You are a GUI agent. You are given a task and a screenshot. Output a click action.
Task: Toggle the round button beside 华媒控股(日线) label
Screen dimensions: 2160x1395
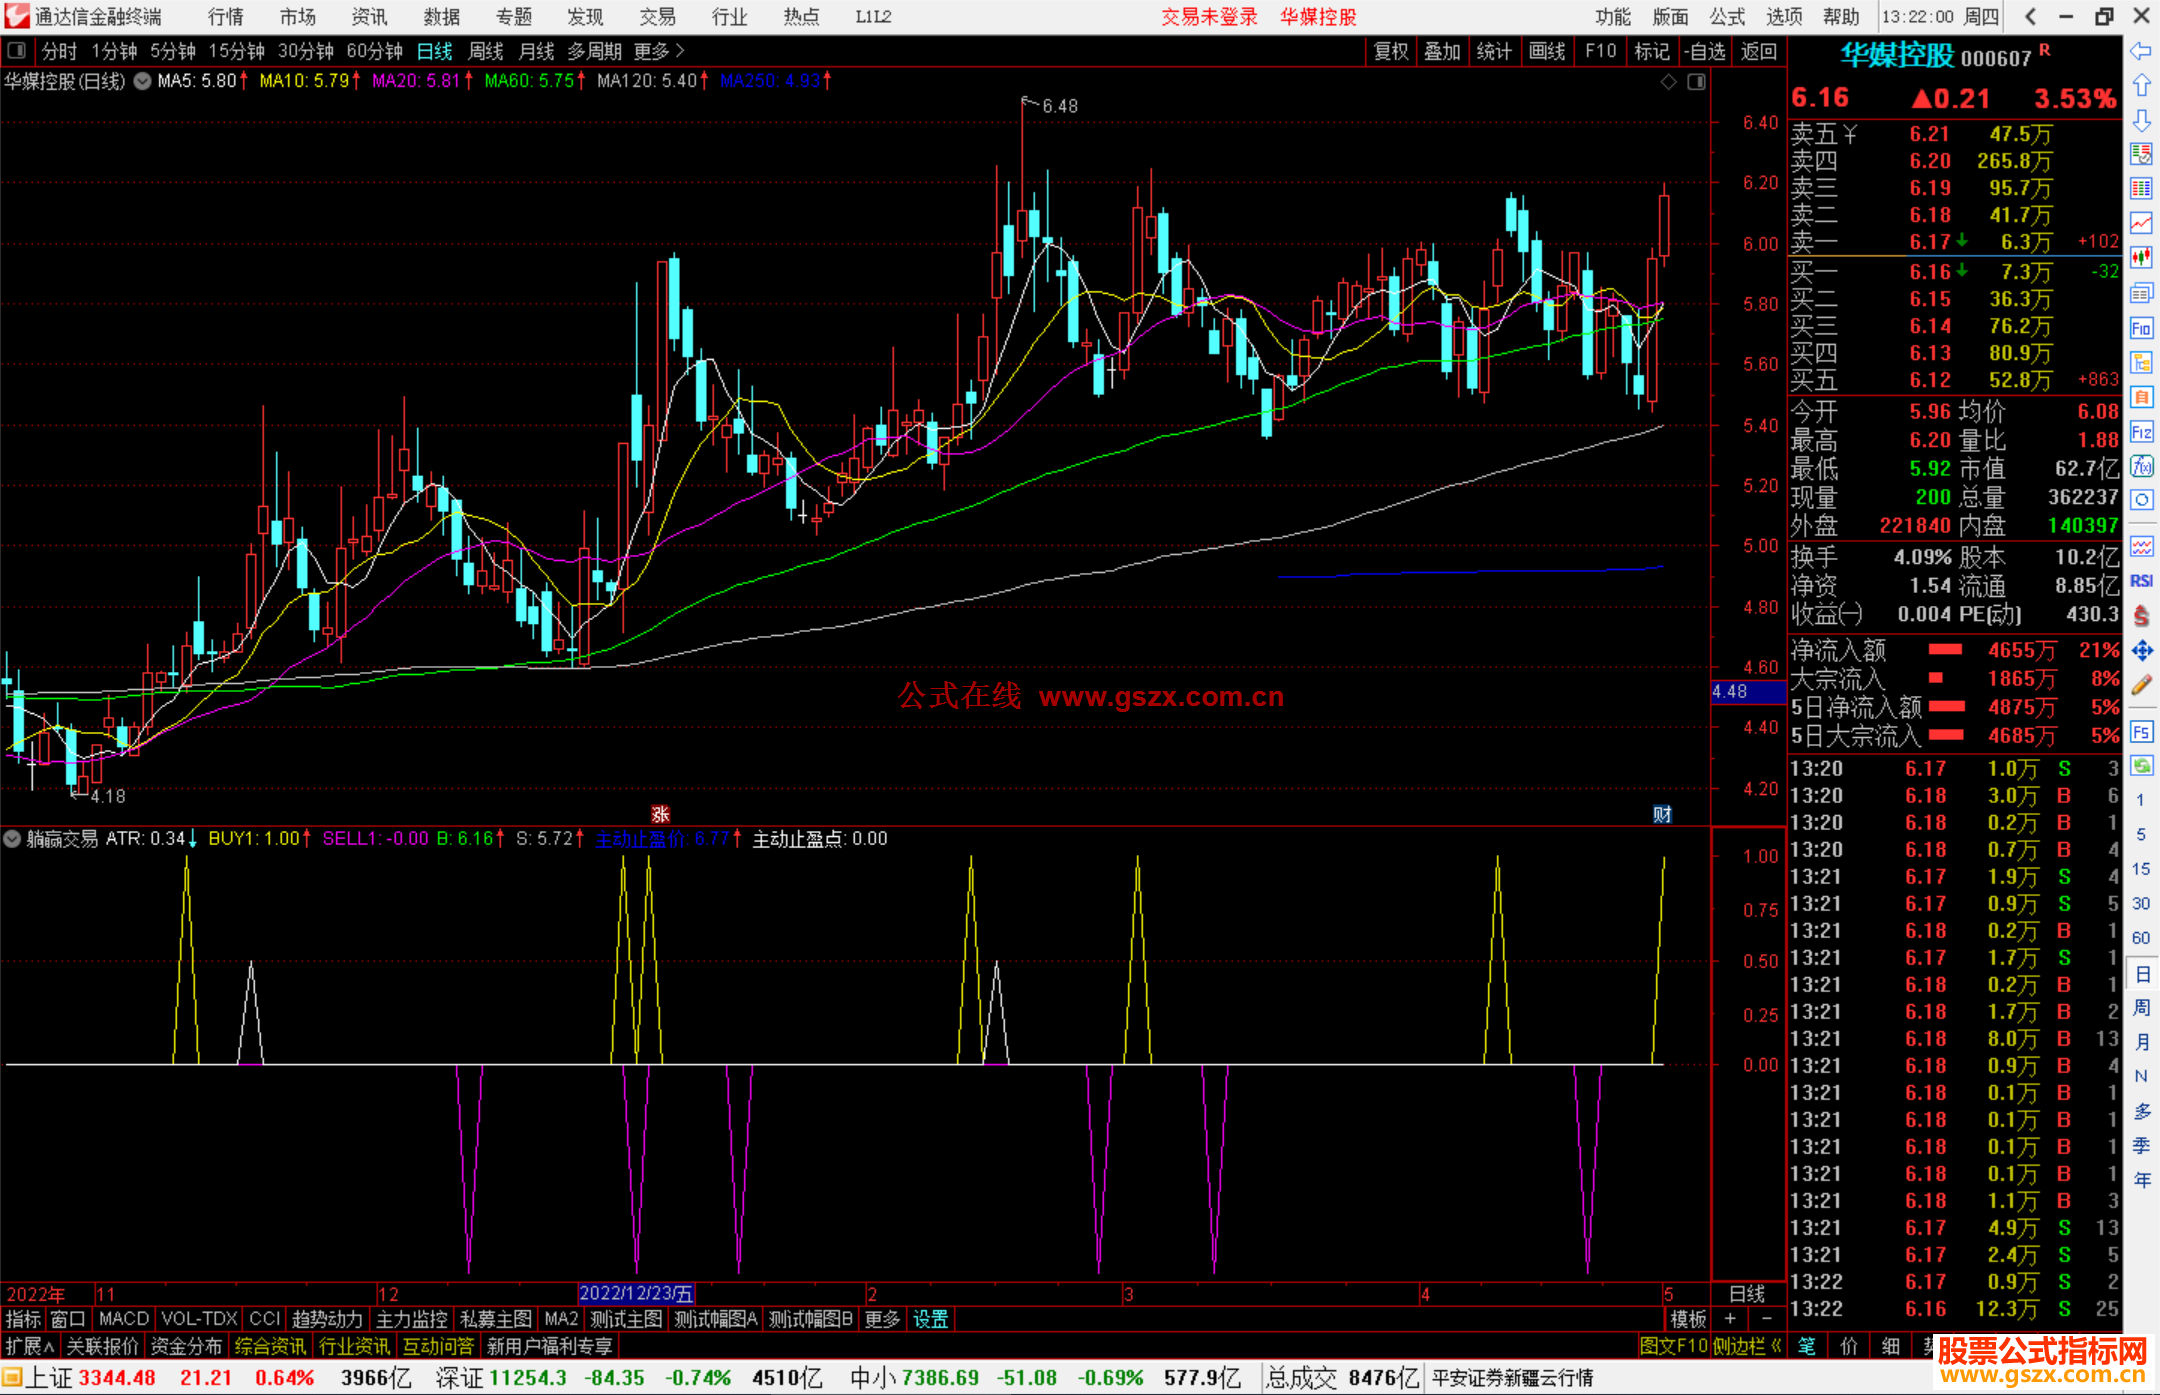pos(143,81)
